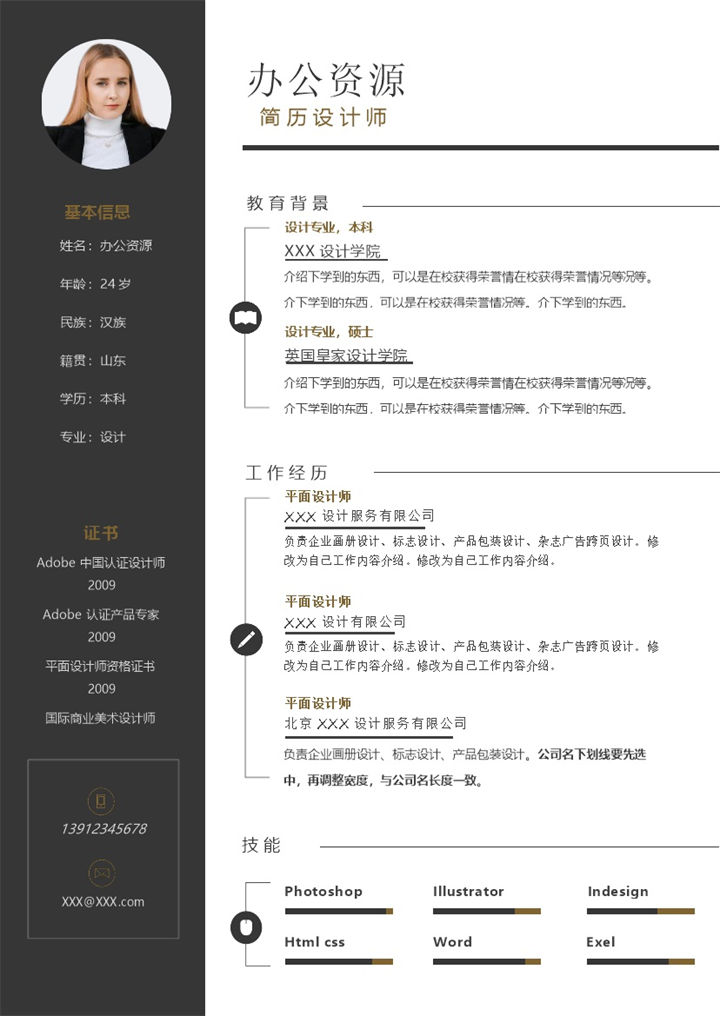The height and width of the screenshot is (1016, 720).
Task: Select the text 专业：设计
Action: (93, 437)
